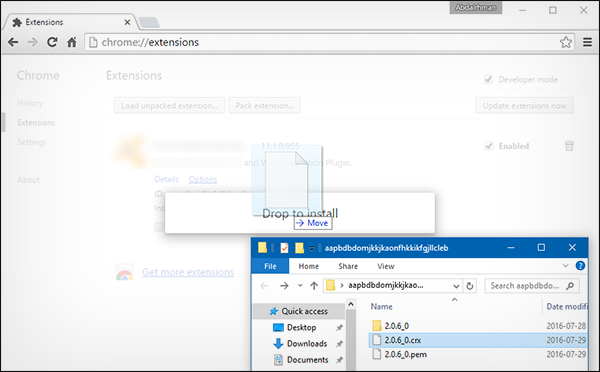This screenshot has width=600, height=372.
Task: Click the Search aapbdbdo... field
Action: (532, 286)
